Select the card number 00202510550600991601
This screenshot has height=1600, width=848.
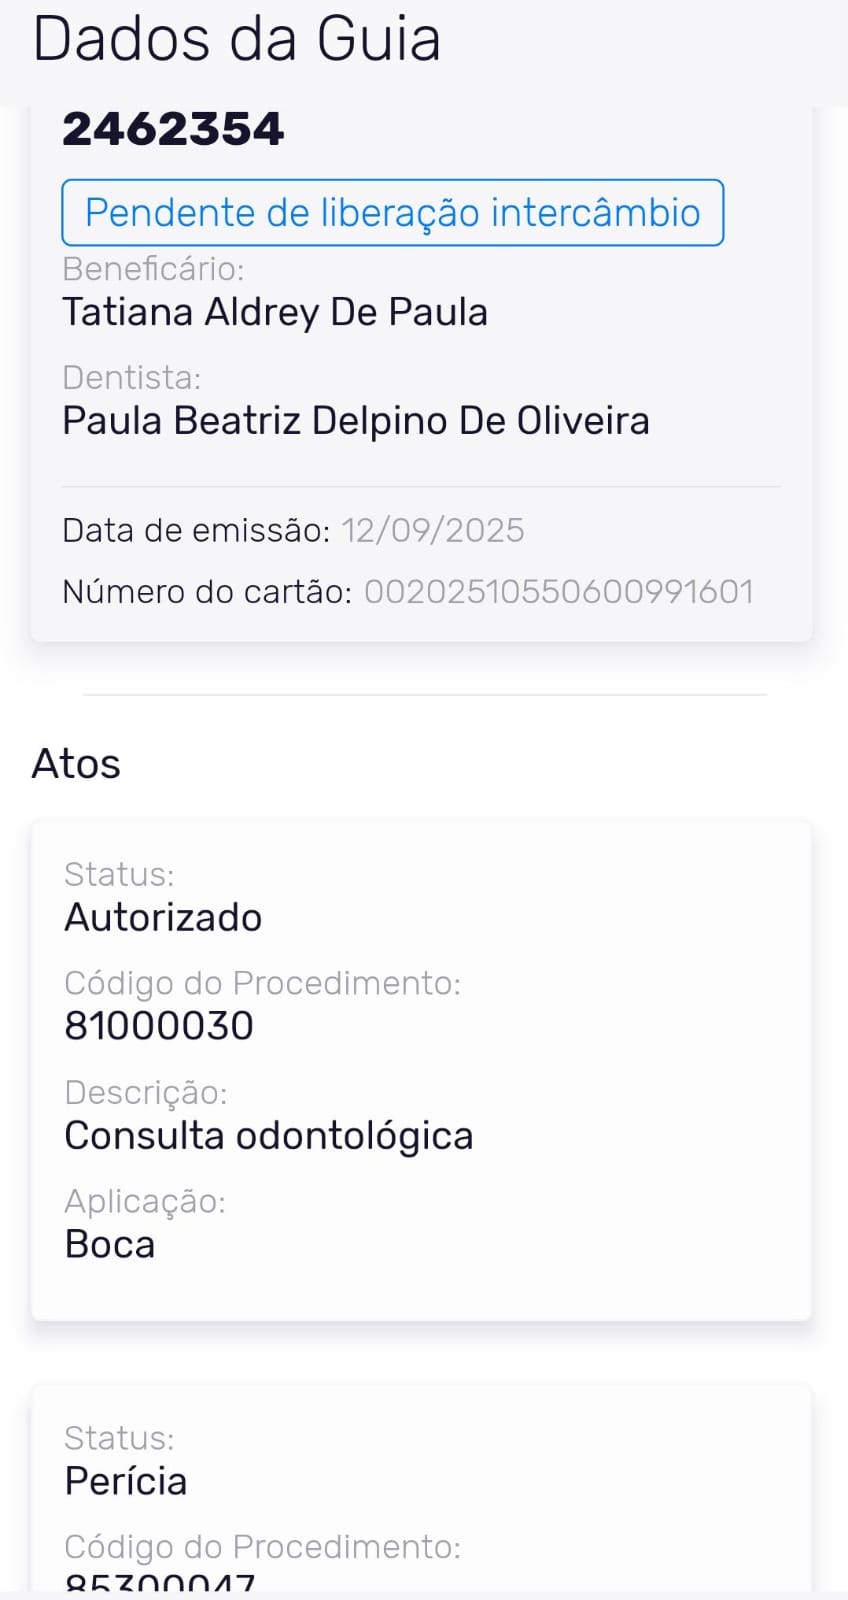[x=558, y=591]
